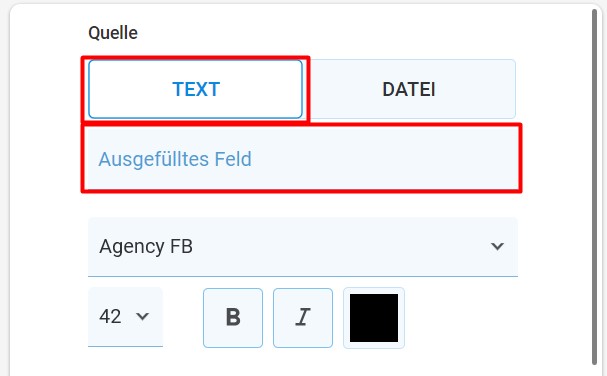Open the Agency FB font dropdown
This screenshot has height=376, width=607.
pyautogui.click(x=303, y=247)
